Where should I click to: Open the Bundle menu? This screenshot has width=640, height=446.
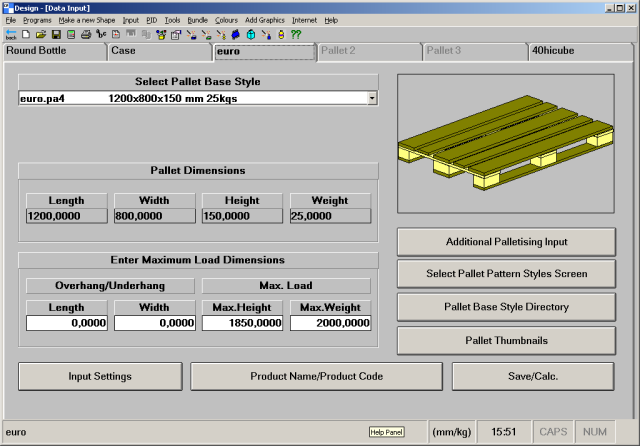click(x=198, y=20)
